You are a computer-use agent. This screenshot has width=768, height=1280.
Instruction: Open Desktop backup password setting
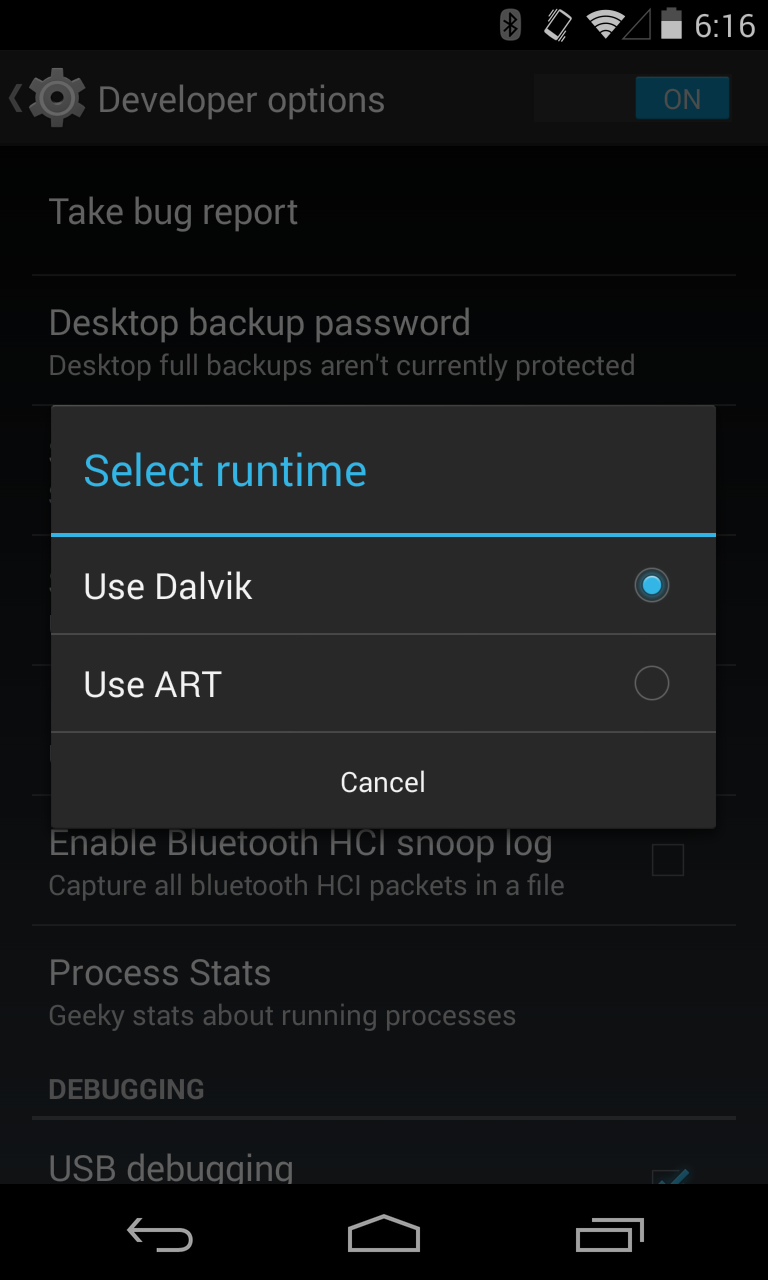384,341
